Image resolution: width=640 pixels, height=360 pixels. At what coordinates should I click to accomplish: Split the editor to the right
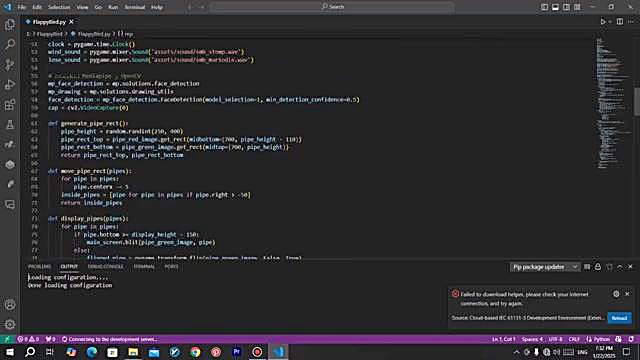[620, 22]
